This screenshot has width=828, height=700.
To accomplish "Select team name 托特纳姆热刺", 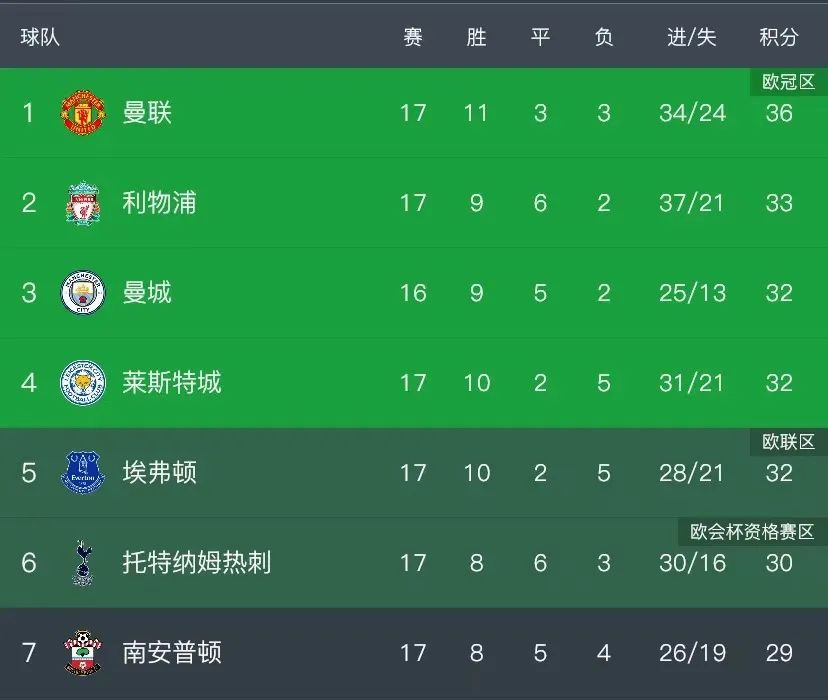I will coord(196,563).
